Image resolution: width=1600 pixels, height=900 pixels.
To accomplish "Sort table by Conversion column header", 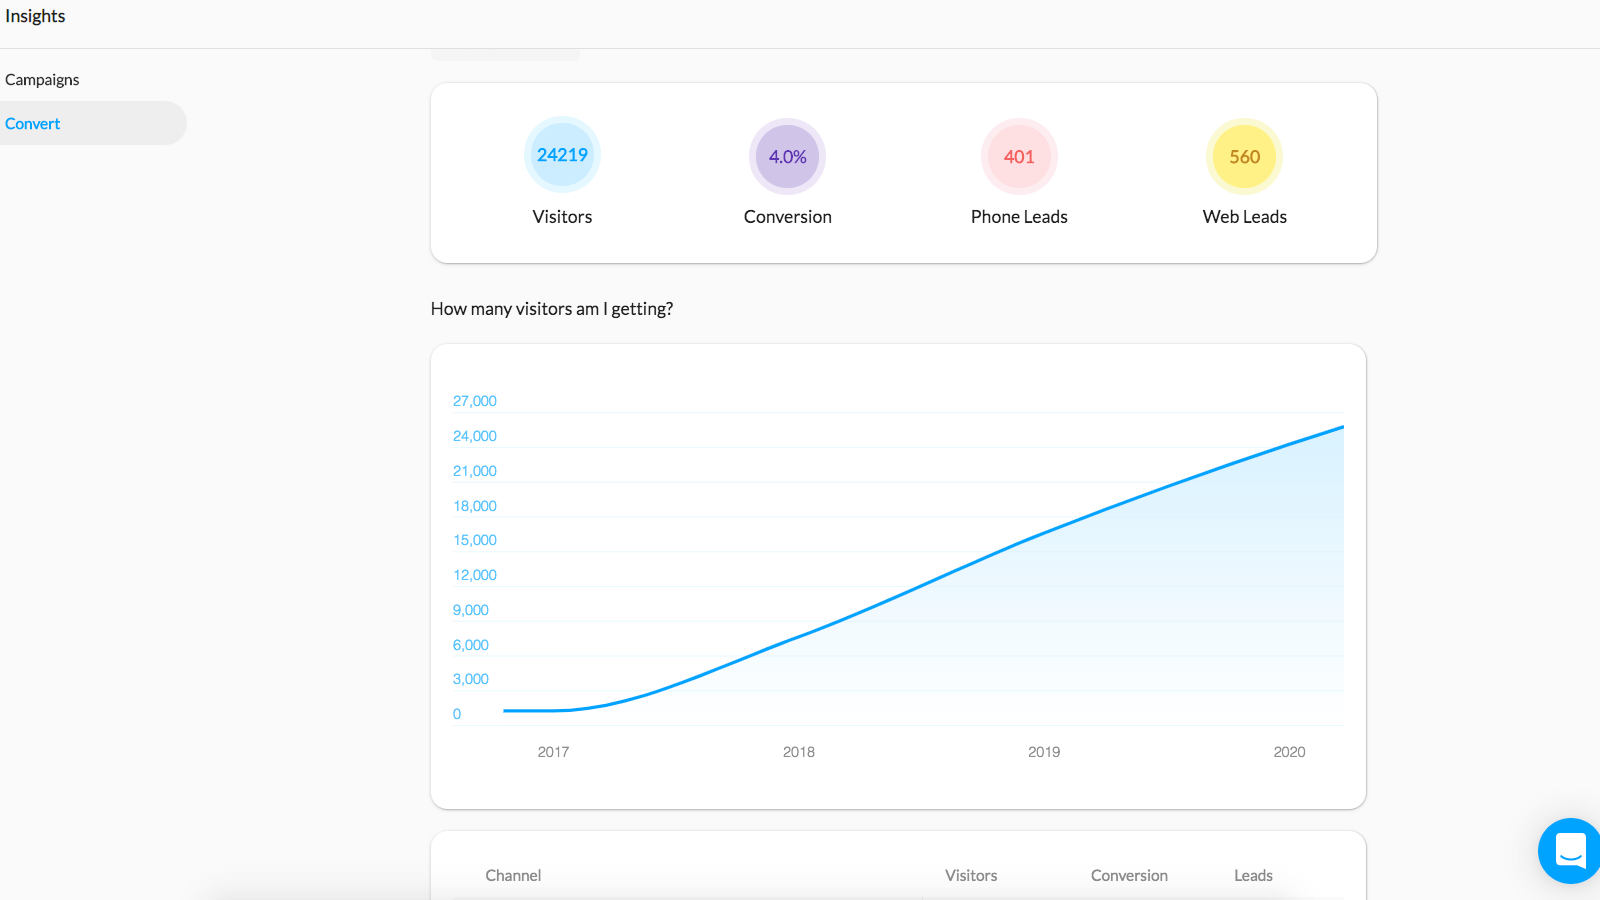I will pyautogui.click(x=1129, y=875).
